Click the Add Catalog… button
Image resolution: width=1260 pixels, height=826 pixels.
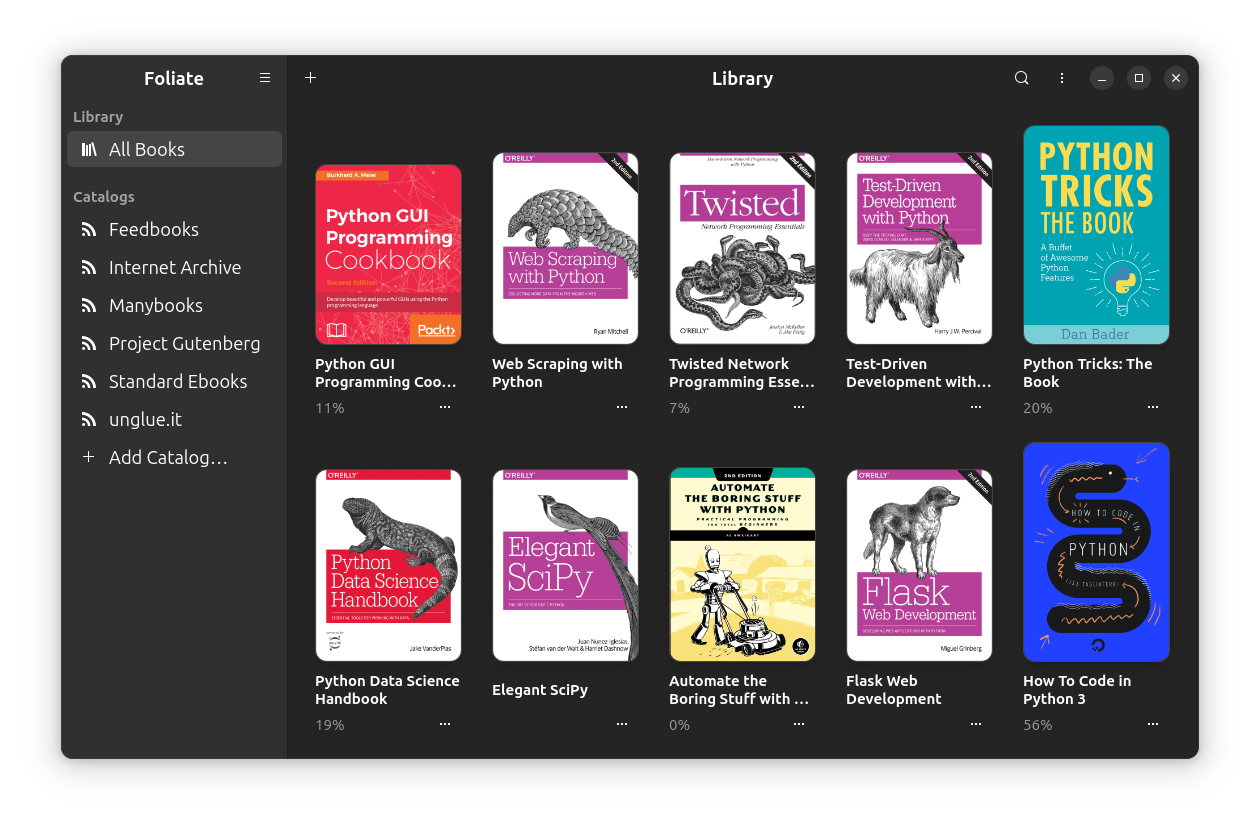pos(174,457)
